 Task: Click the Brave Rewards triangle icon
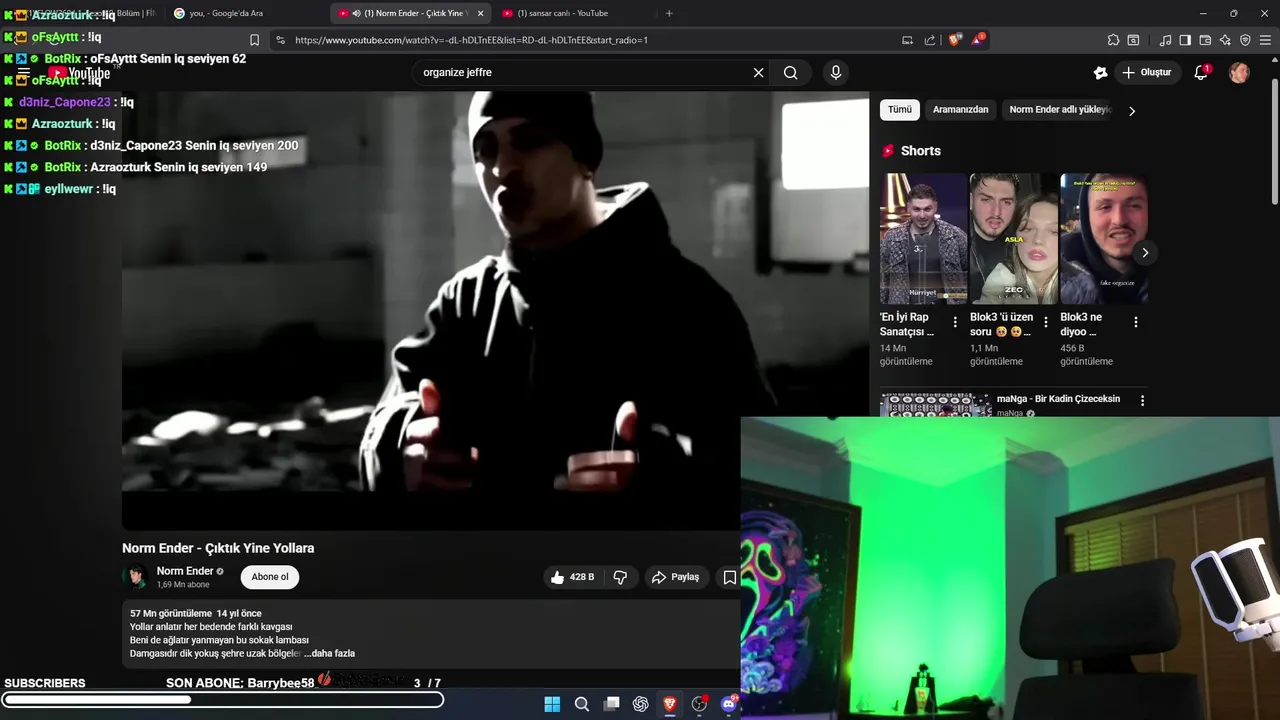coord(978,40)
